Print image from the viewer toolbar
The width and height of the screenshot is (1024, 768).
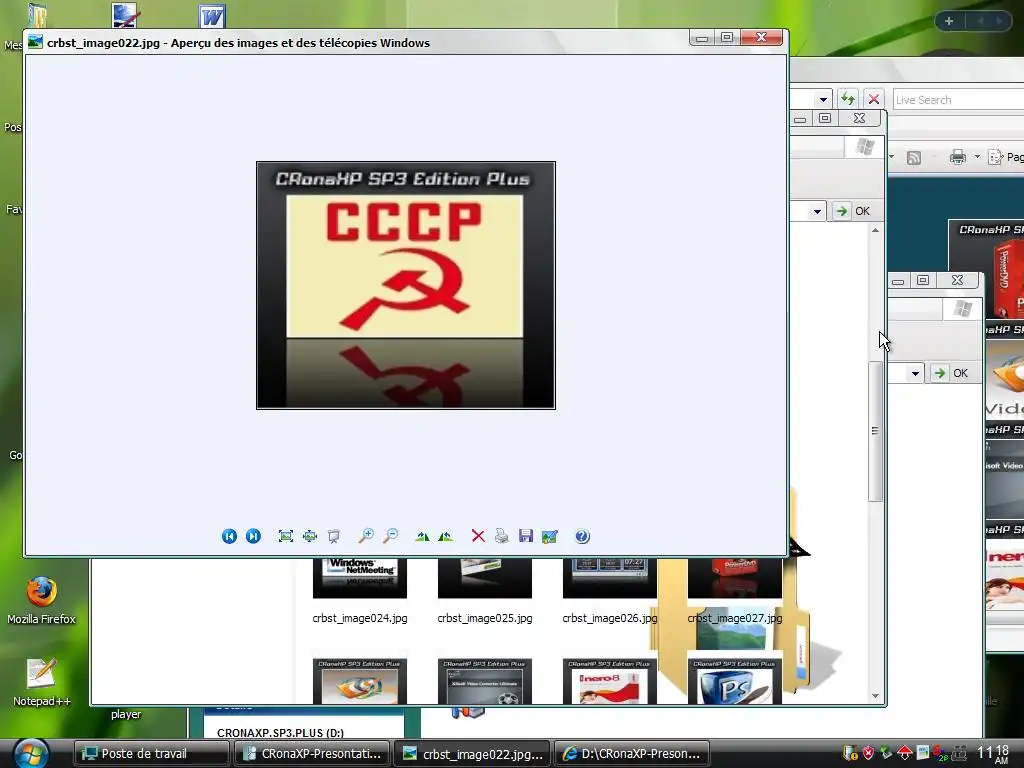pos(502,536)
